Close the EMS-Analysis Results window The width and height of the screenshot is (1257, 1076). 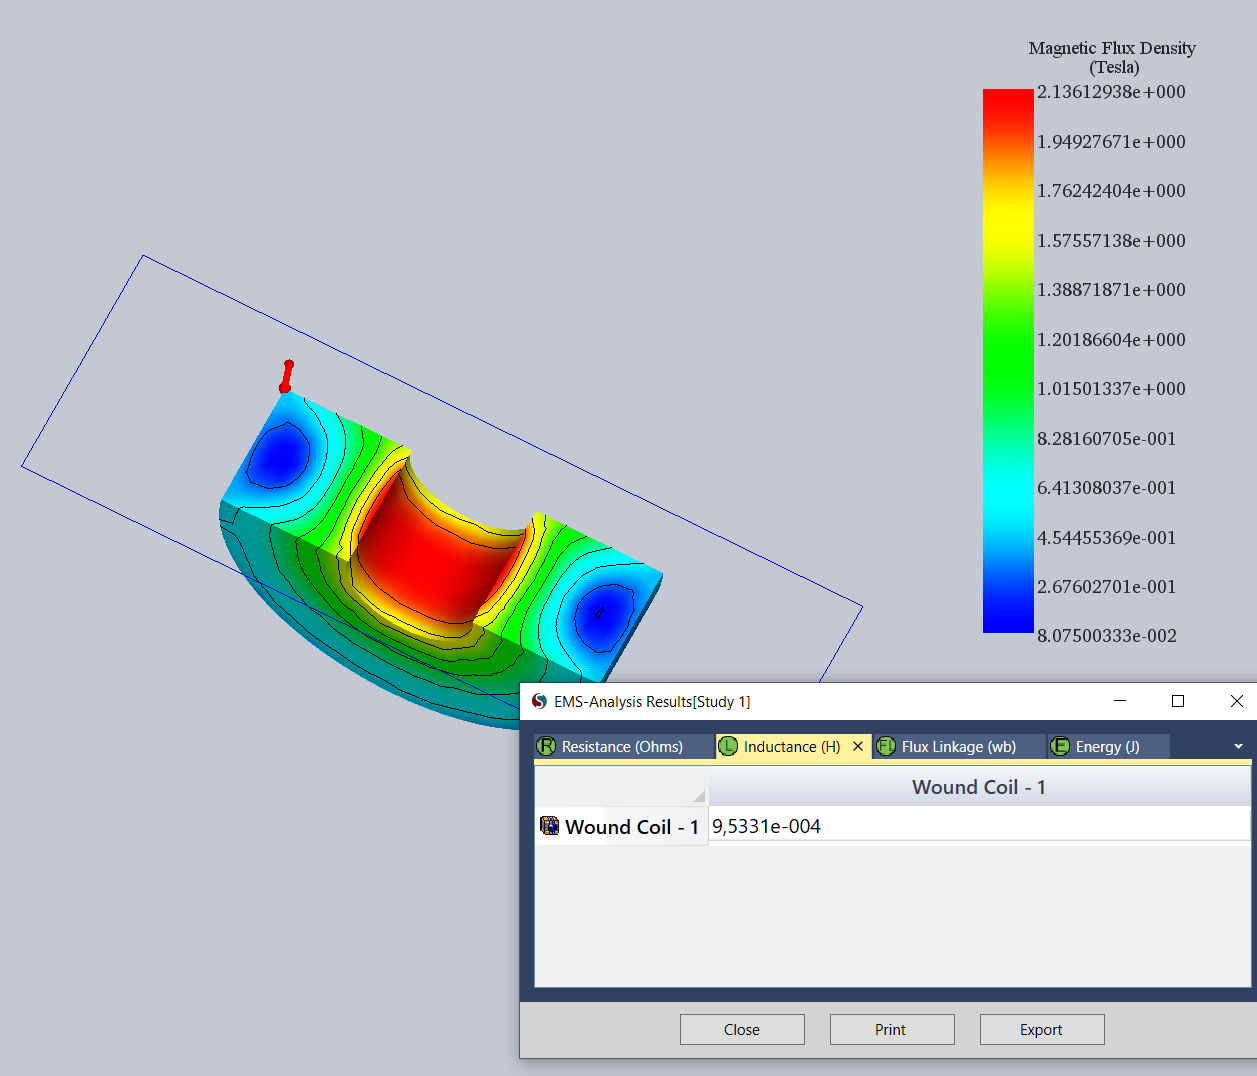[x=1236, y=701]
